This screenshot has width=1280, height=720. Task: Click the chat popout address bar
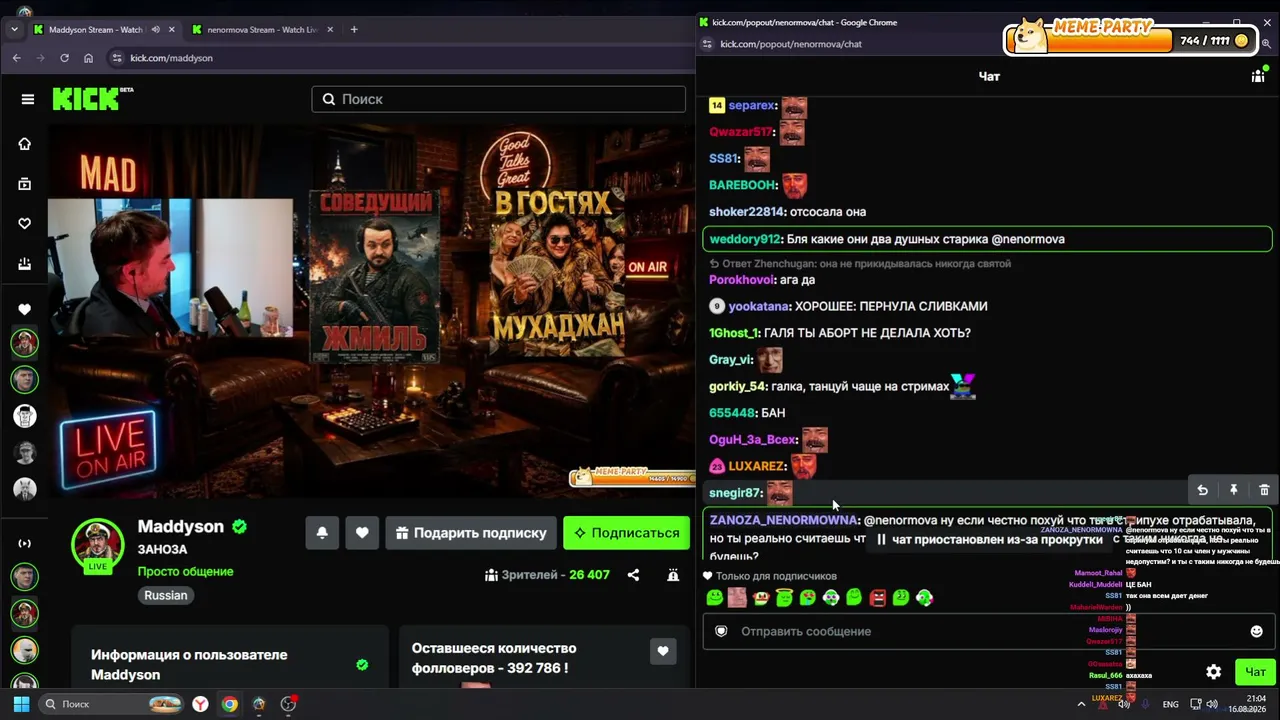791,44
